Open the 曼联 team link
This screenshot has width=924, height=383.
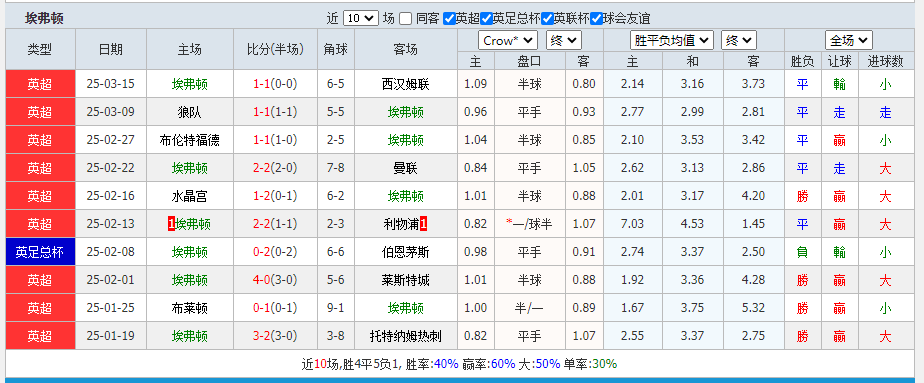click(405, 169)
